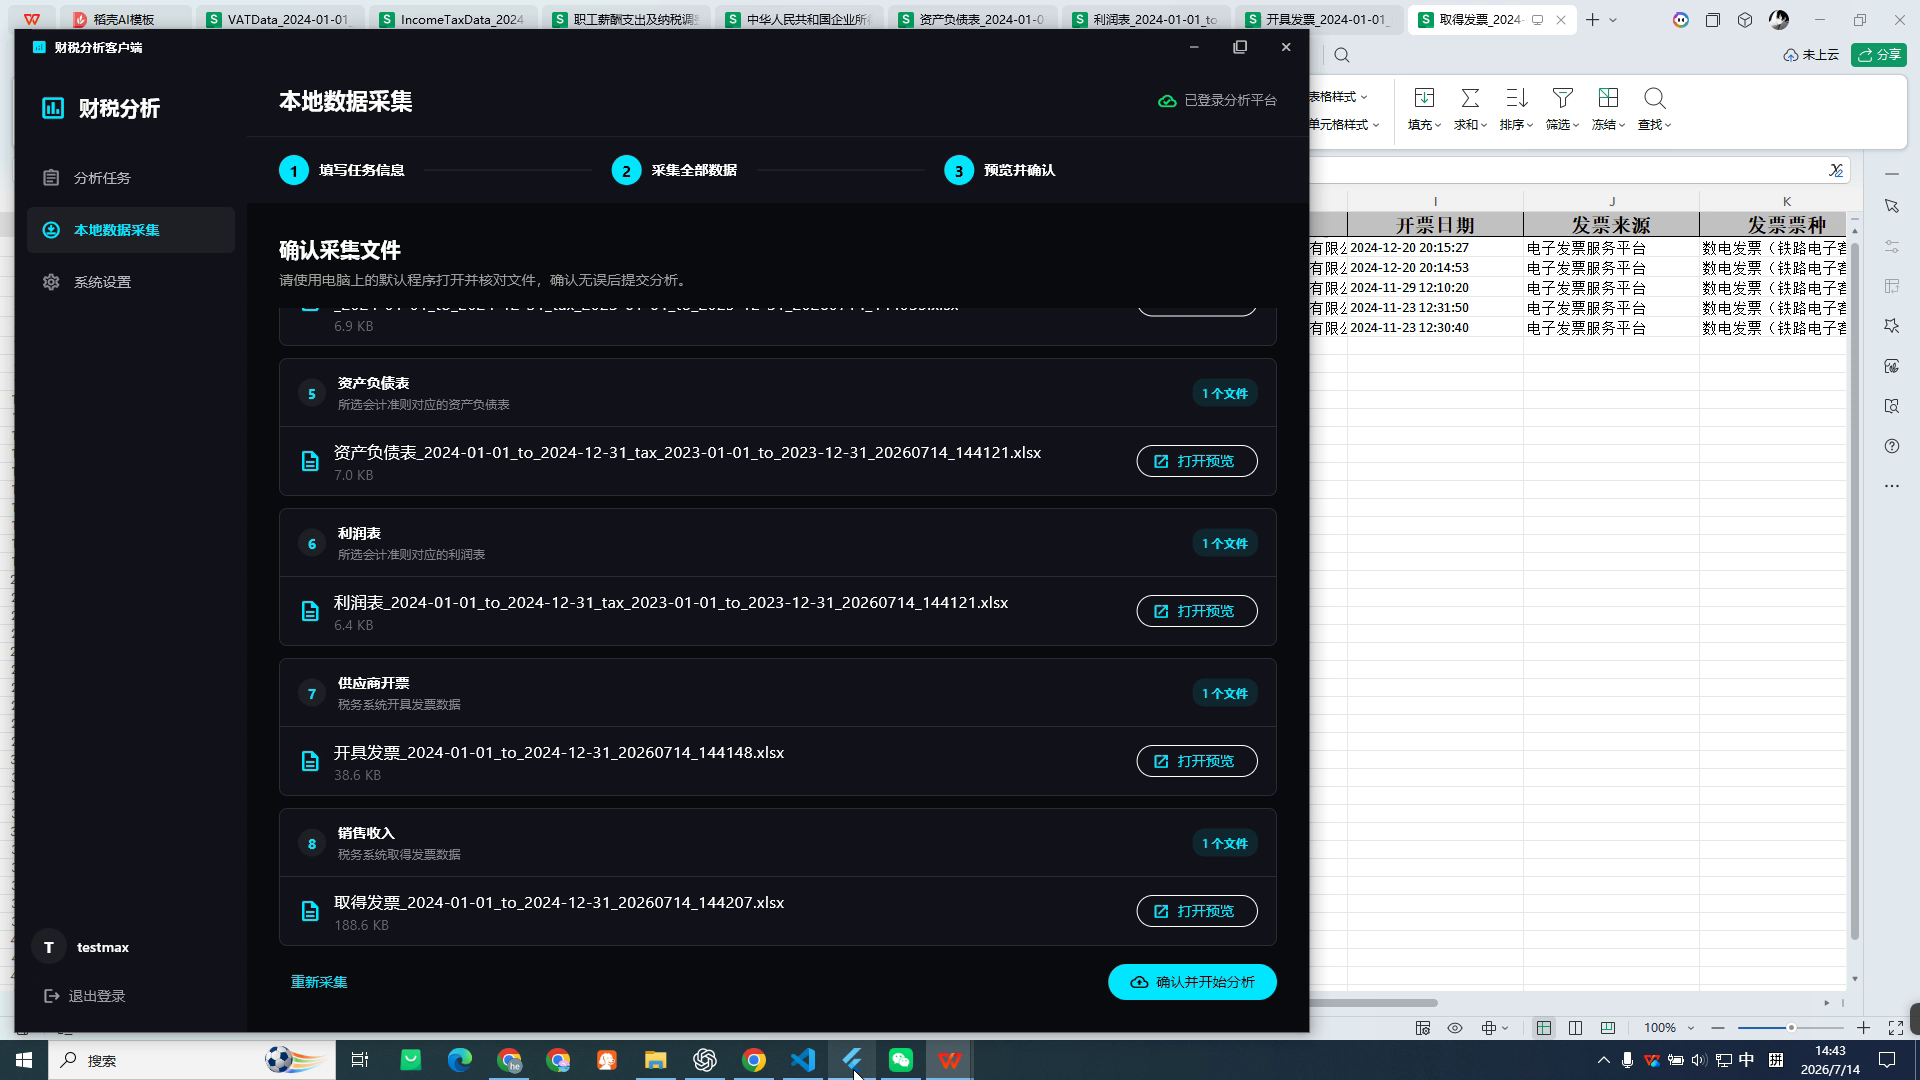Click 已登录分析平台 cloud icon
Image resolution: width=1920 pixels, height=1080 pixels.
point(1166,101)
